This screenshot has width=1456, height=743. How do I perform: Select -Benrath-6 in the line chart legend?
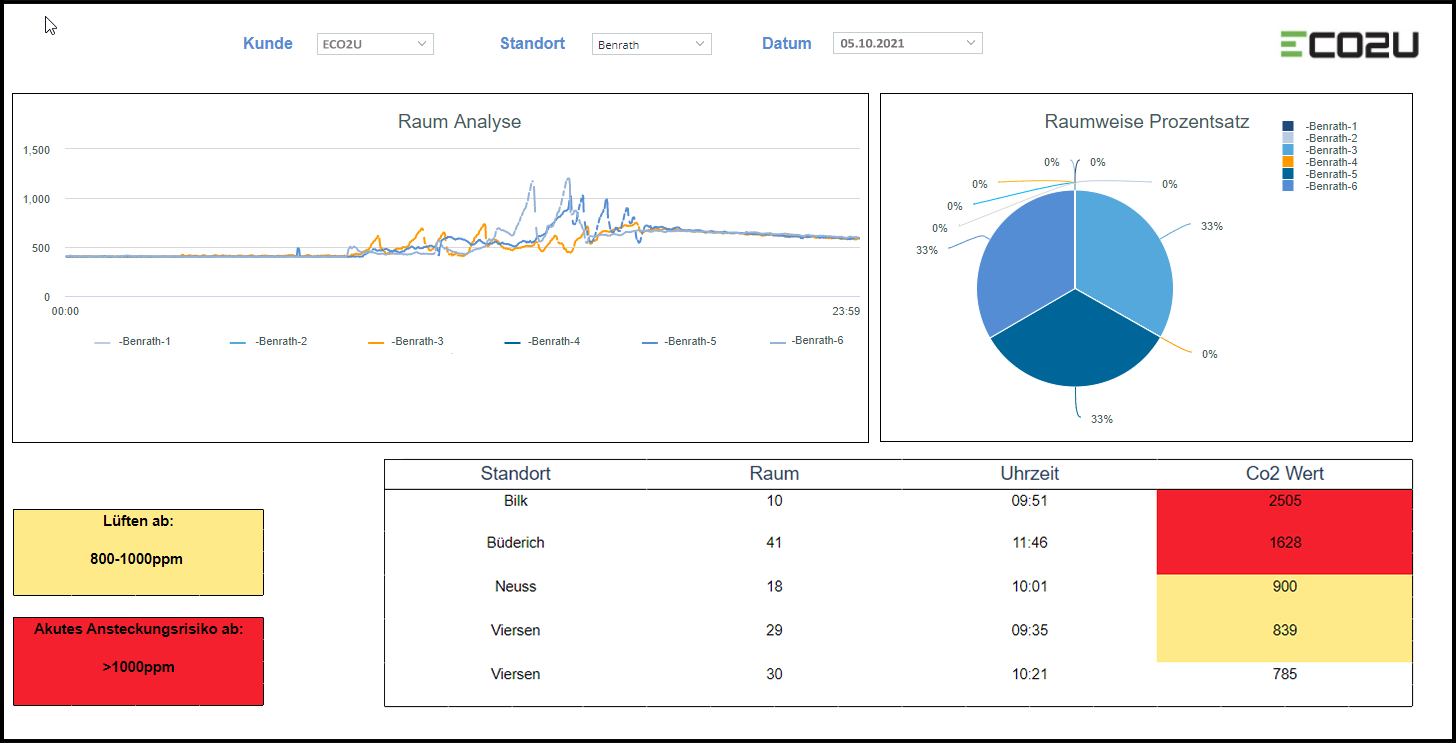[806, 341]
